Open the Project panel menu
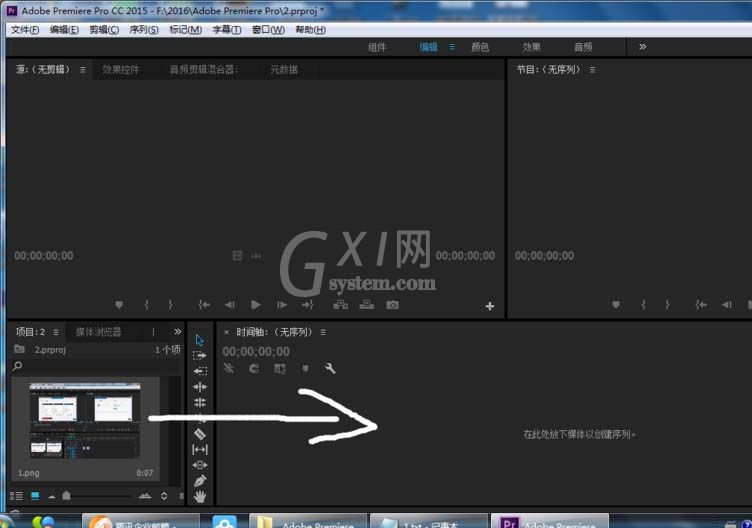The width and height of the screenshot is (752, 528). (x=56, y=332)
